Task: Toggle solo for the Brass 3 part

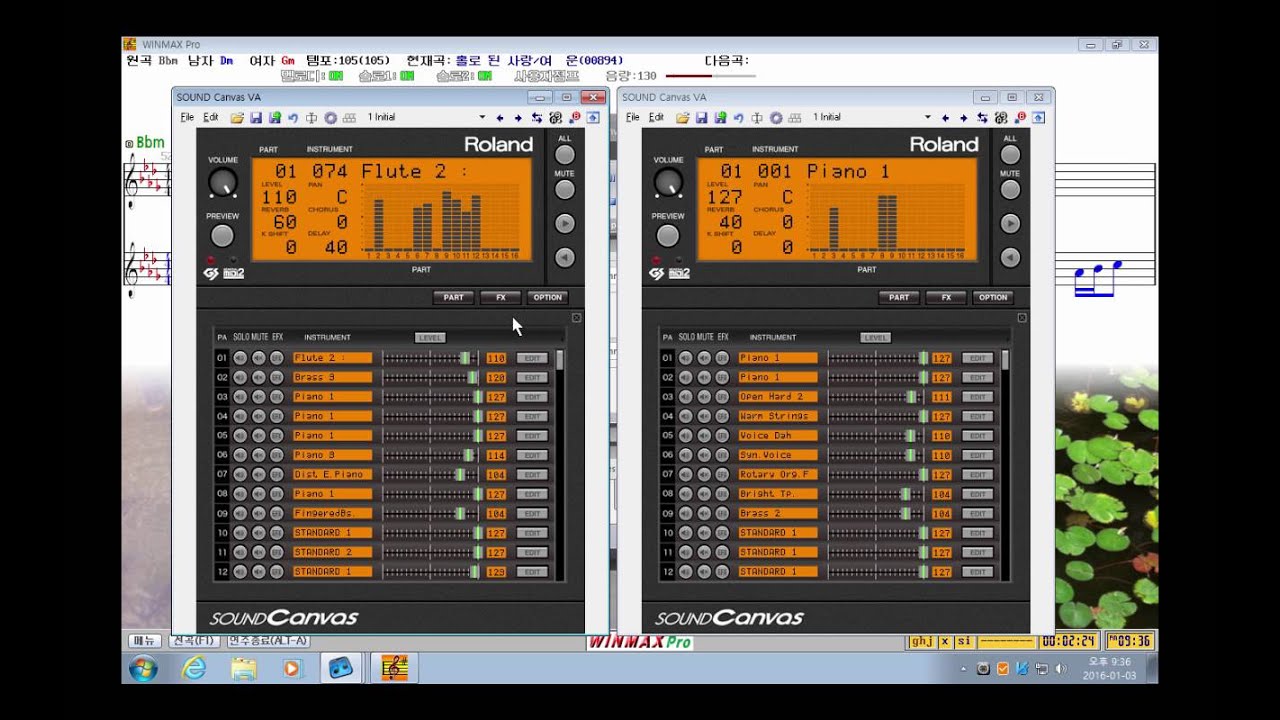Action: [x=240, y=377]
